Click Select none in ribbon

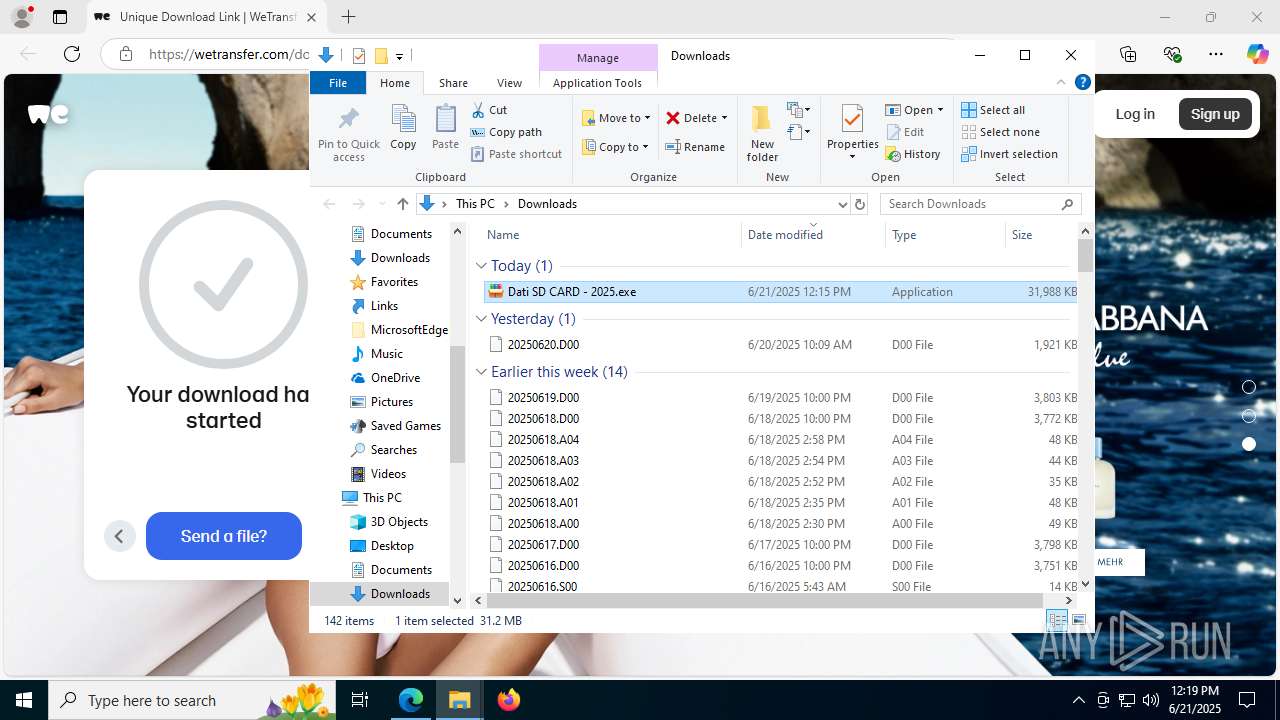click(1000, 132)
